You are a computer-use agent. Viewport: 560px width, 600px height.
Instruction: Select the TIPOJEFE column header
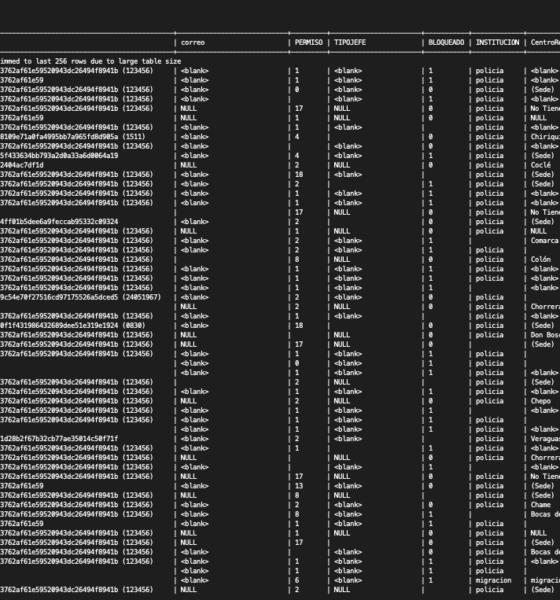[350, 42]
